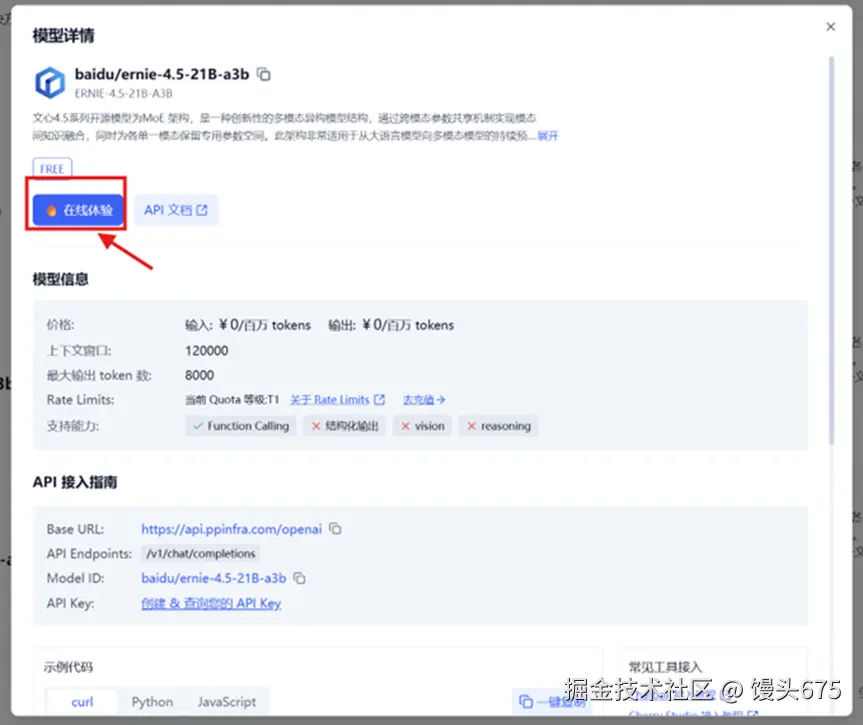Open the create and view API Key link
Image resolution: width=863 pixels, height=725 pixels.
[x=211, y=603]
